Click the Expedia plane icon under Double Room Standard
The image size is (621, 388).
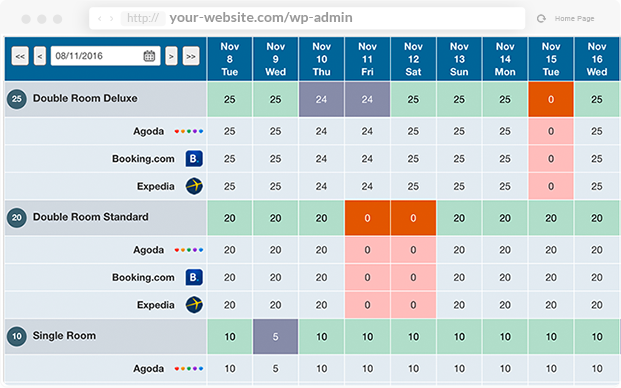(x=194, y=304)
